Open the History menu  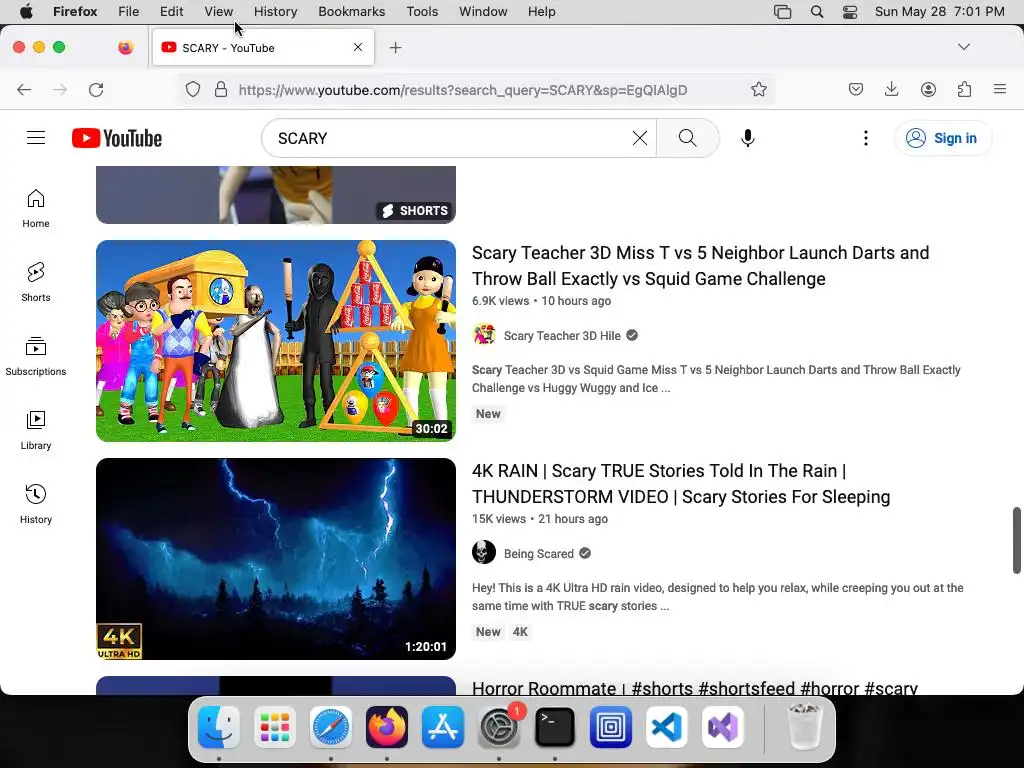[275, 12]
